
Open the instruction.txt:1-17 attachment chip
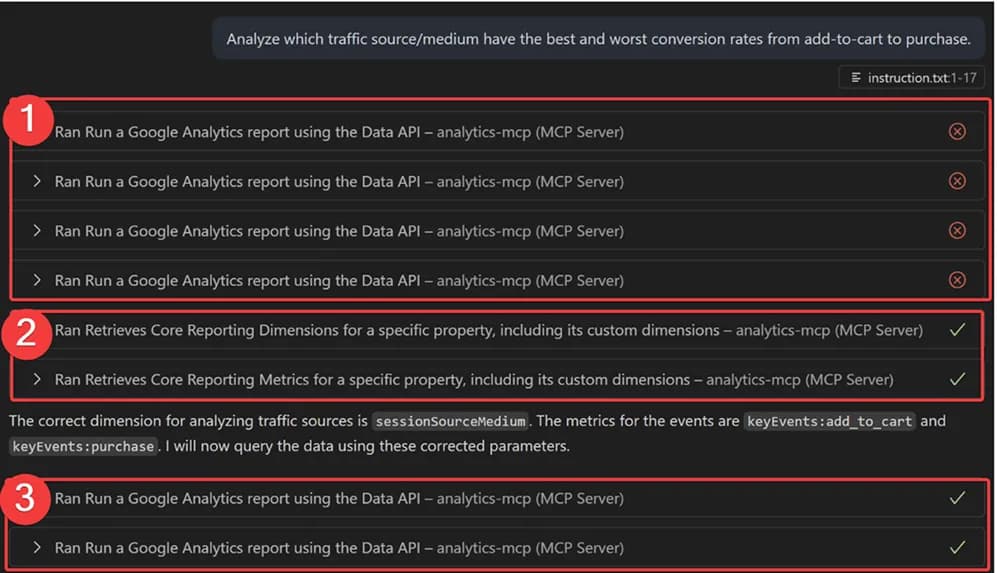pyautogui.click(x=911, y=78)
